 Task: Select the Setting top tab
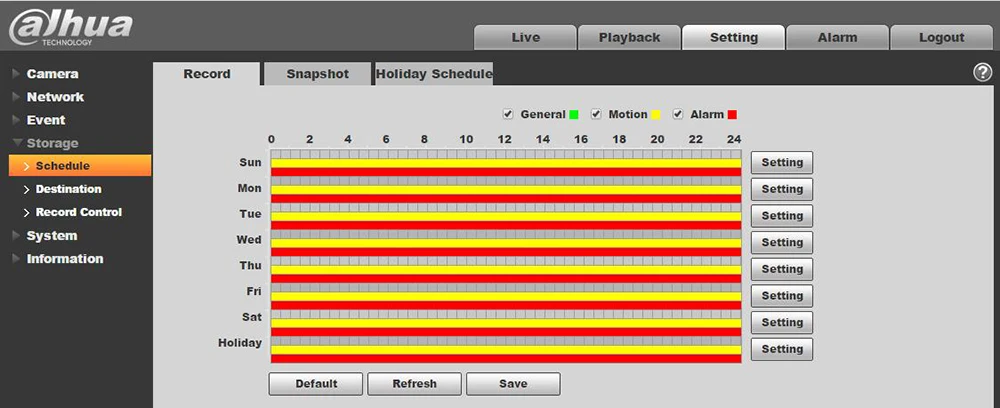733,38
